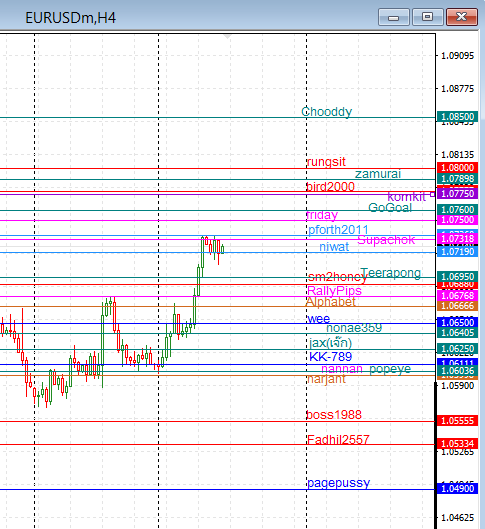The width and height of the screenshot is (485, 529).
Task: Click the EURUSDm,H4 window title
Action: point(70,18)
